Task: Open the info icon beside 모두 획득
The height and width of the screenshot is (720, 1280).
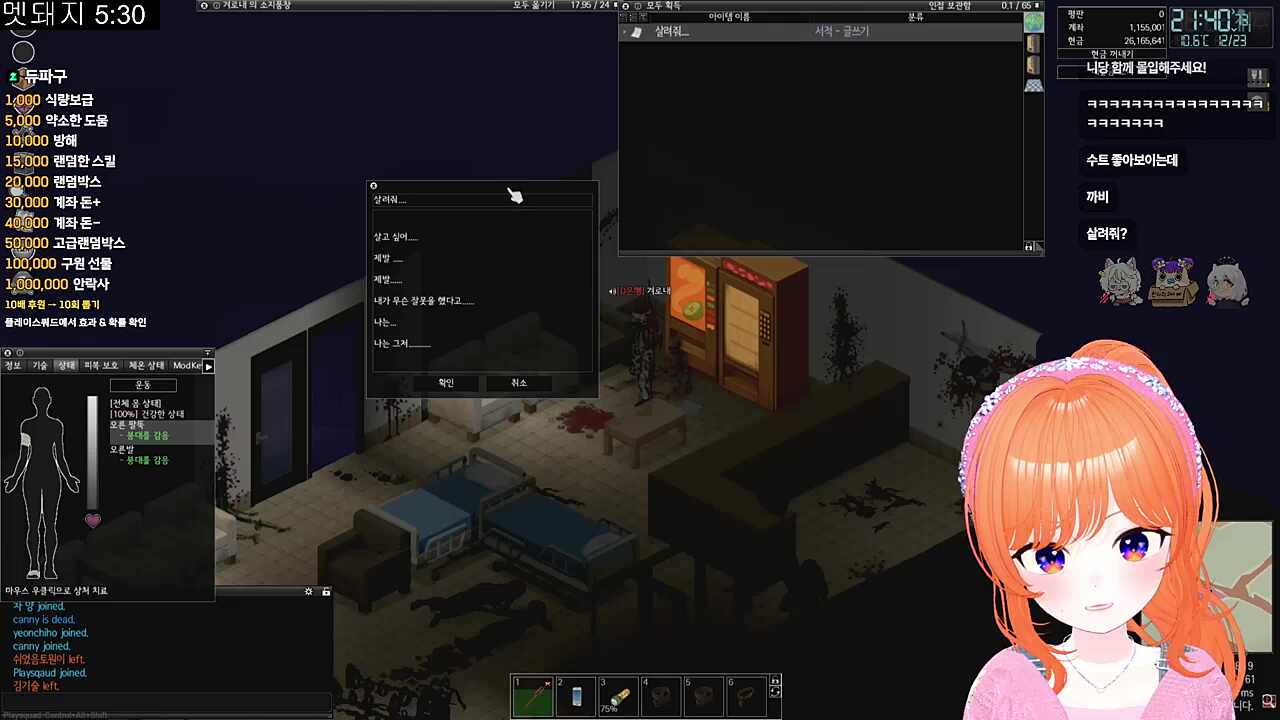Action: click(x=637, y=5)
